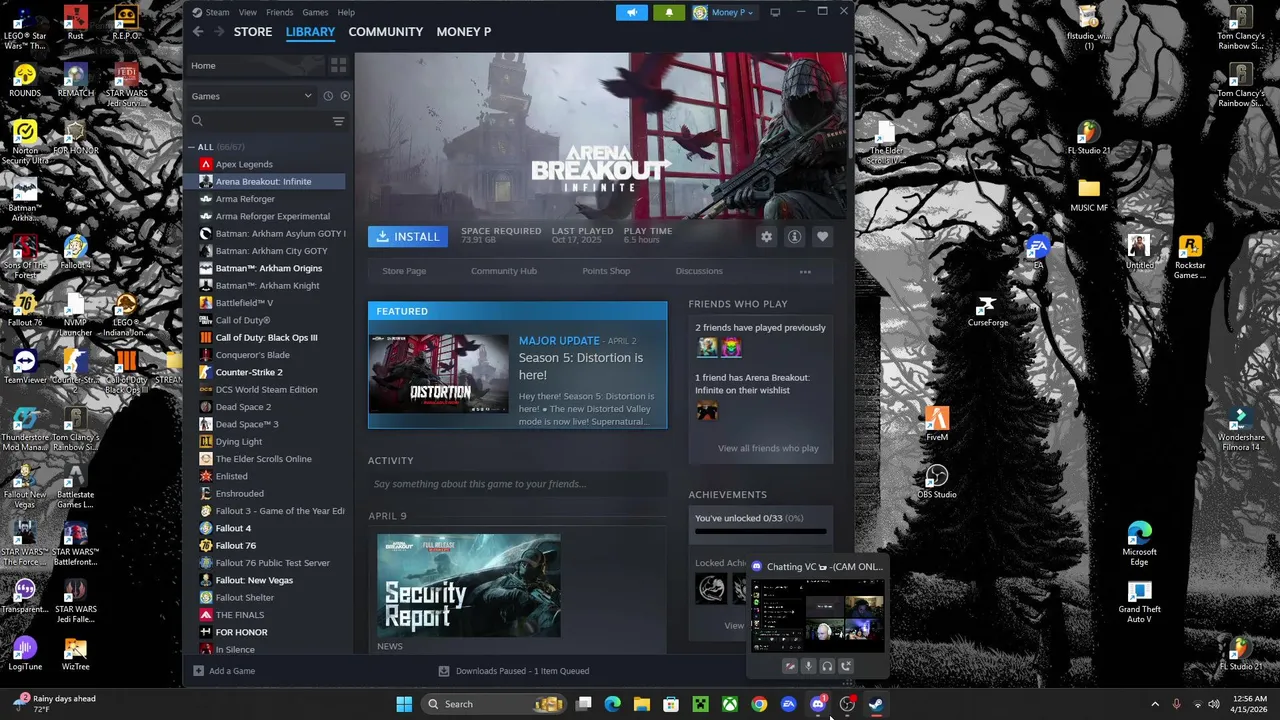Click Add a Game button
1280x720 pixels.
coord(224,671)
